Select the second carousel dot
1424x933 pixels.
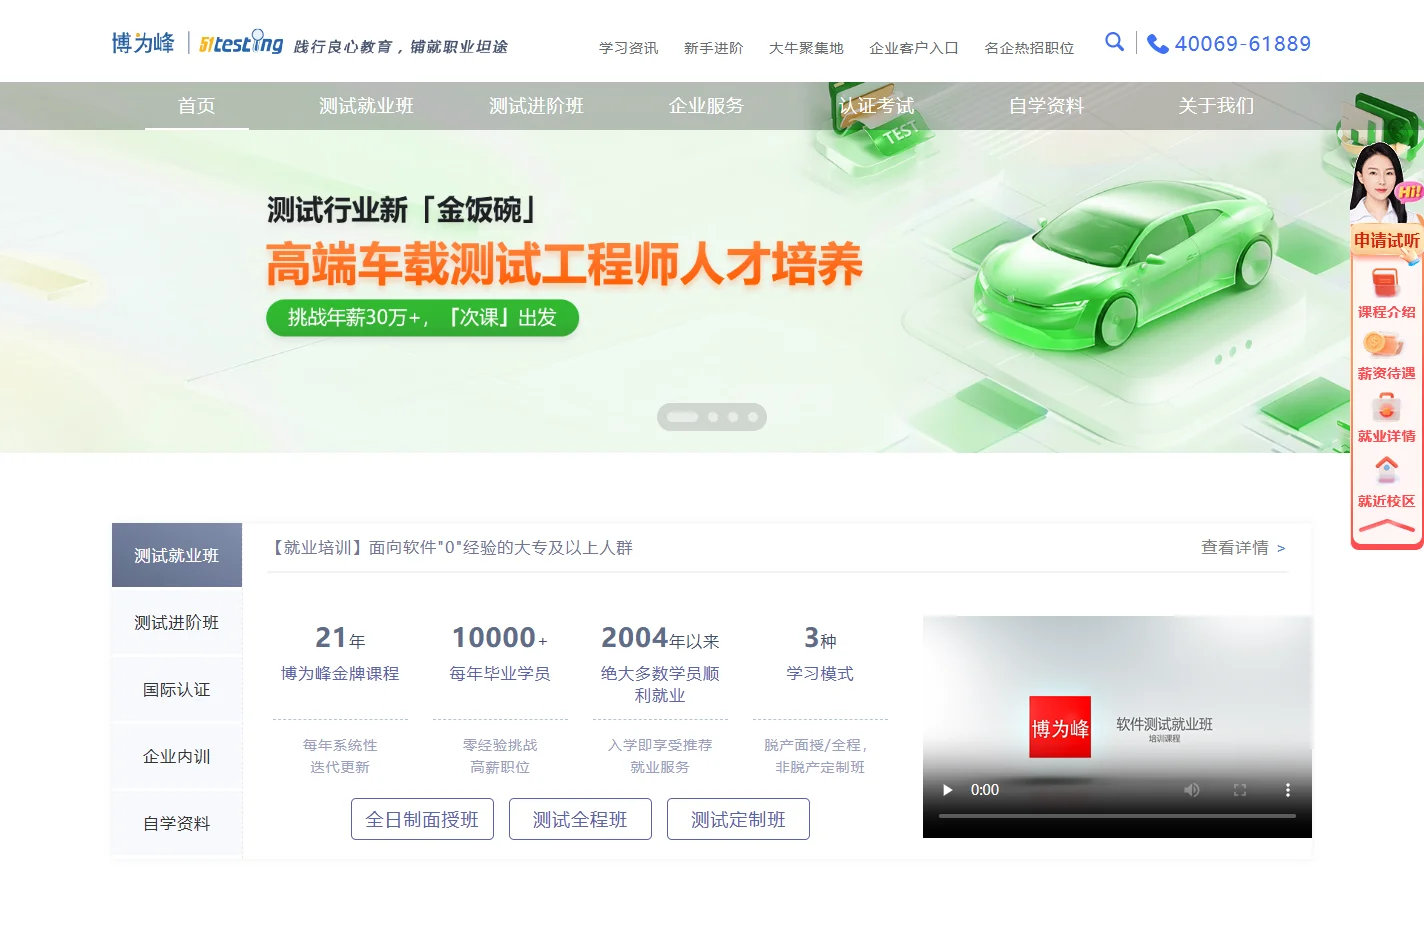click(x=713, y=417)
